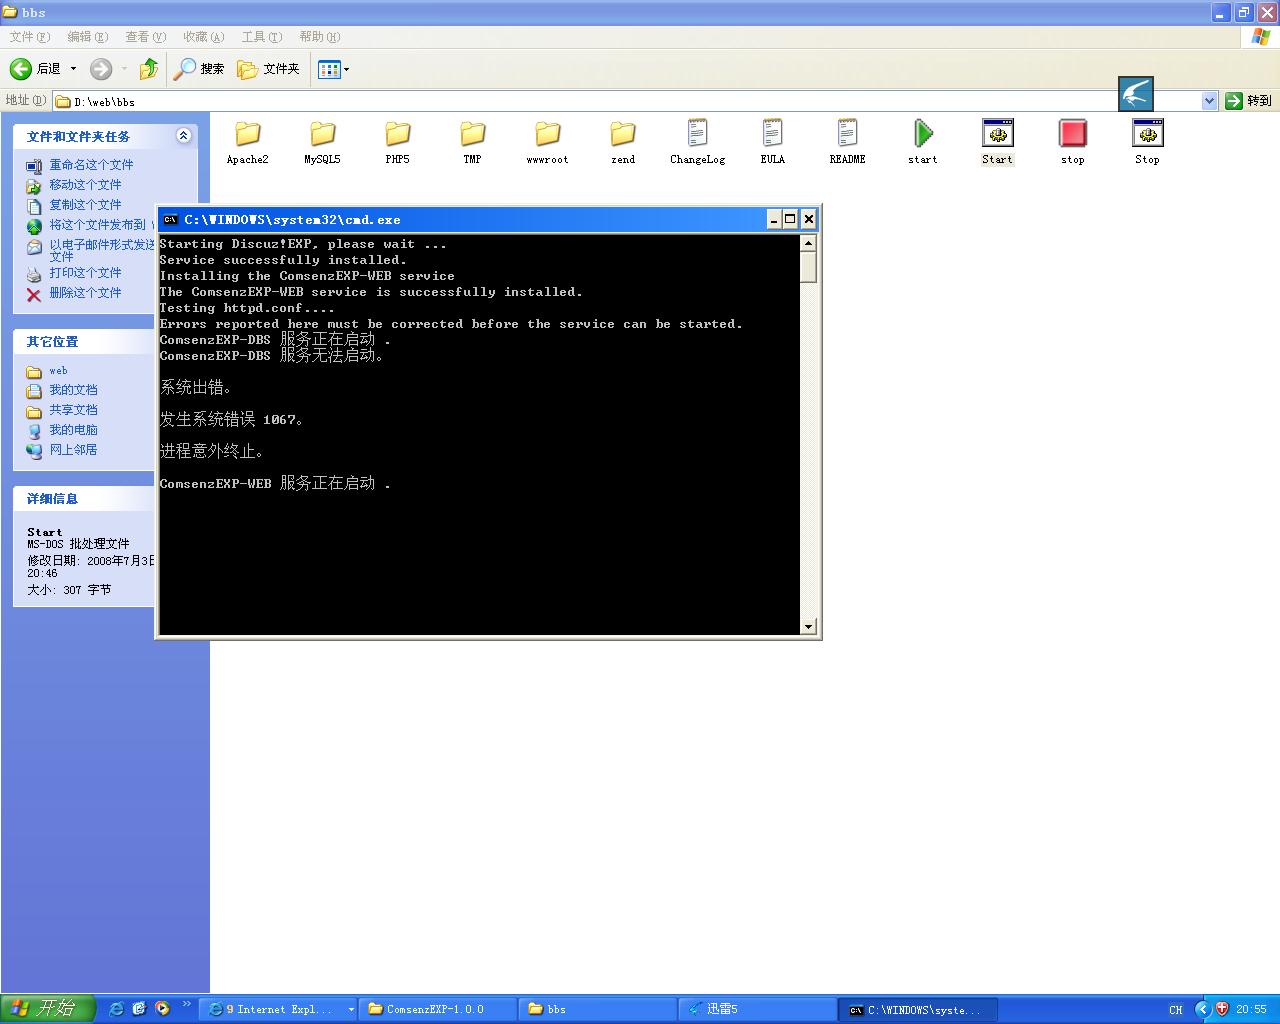
Task: Select the README file icon
Action: tap(847, 134)
